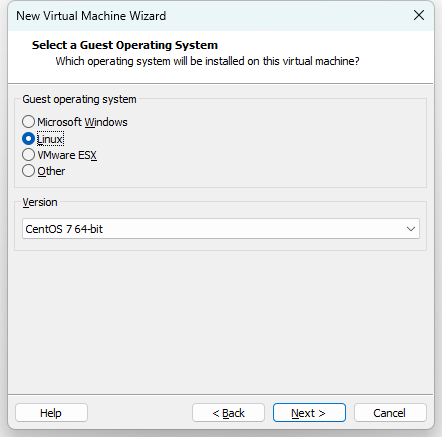Click the New Virtual Machine Wizard title bar
This screenshot has height=437, width=442.
tap(213, 16)
